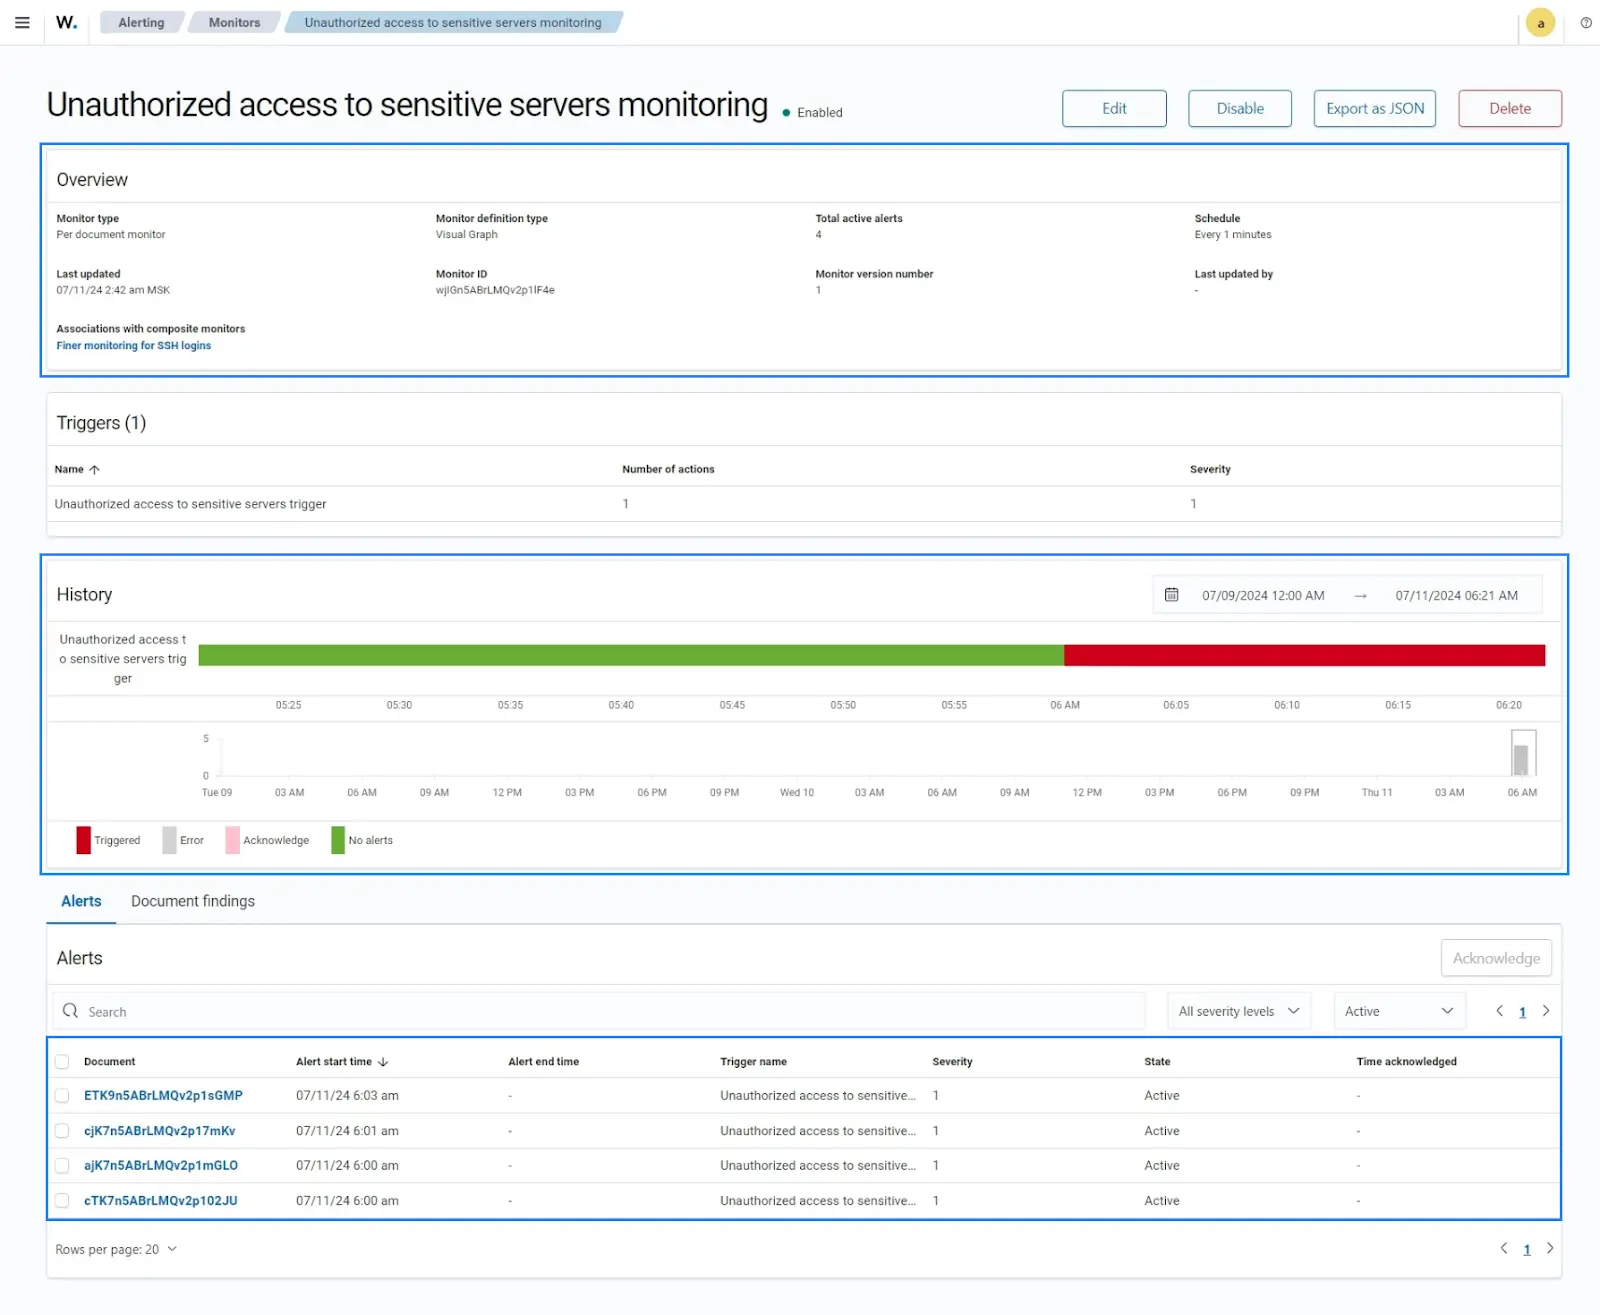Click page number 1 below alerts table
Image resolution: width=1600 pixels, height=1315 pixels.
pyautogui.click(x=1527, y=1249)
